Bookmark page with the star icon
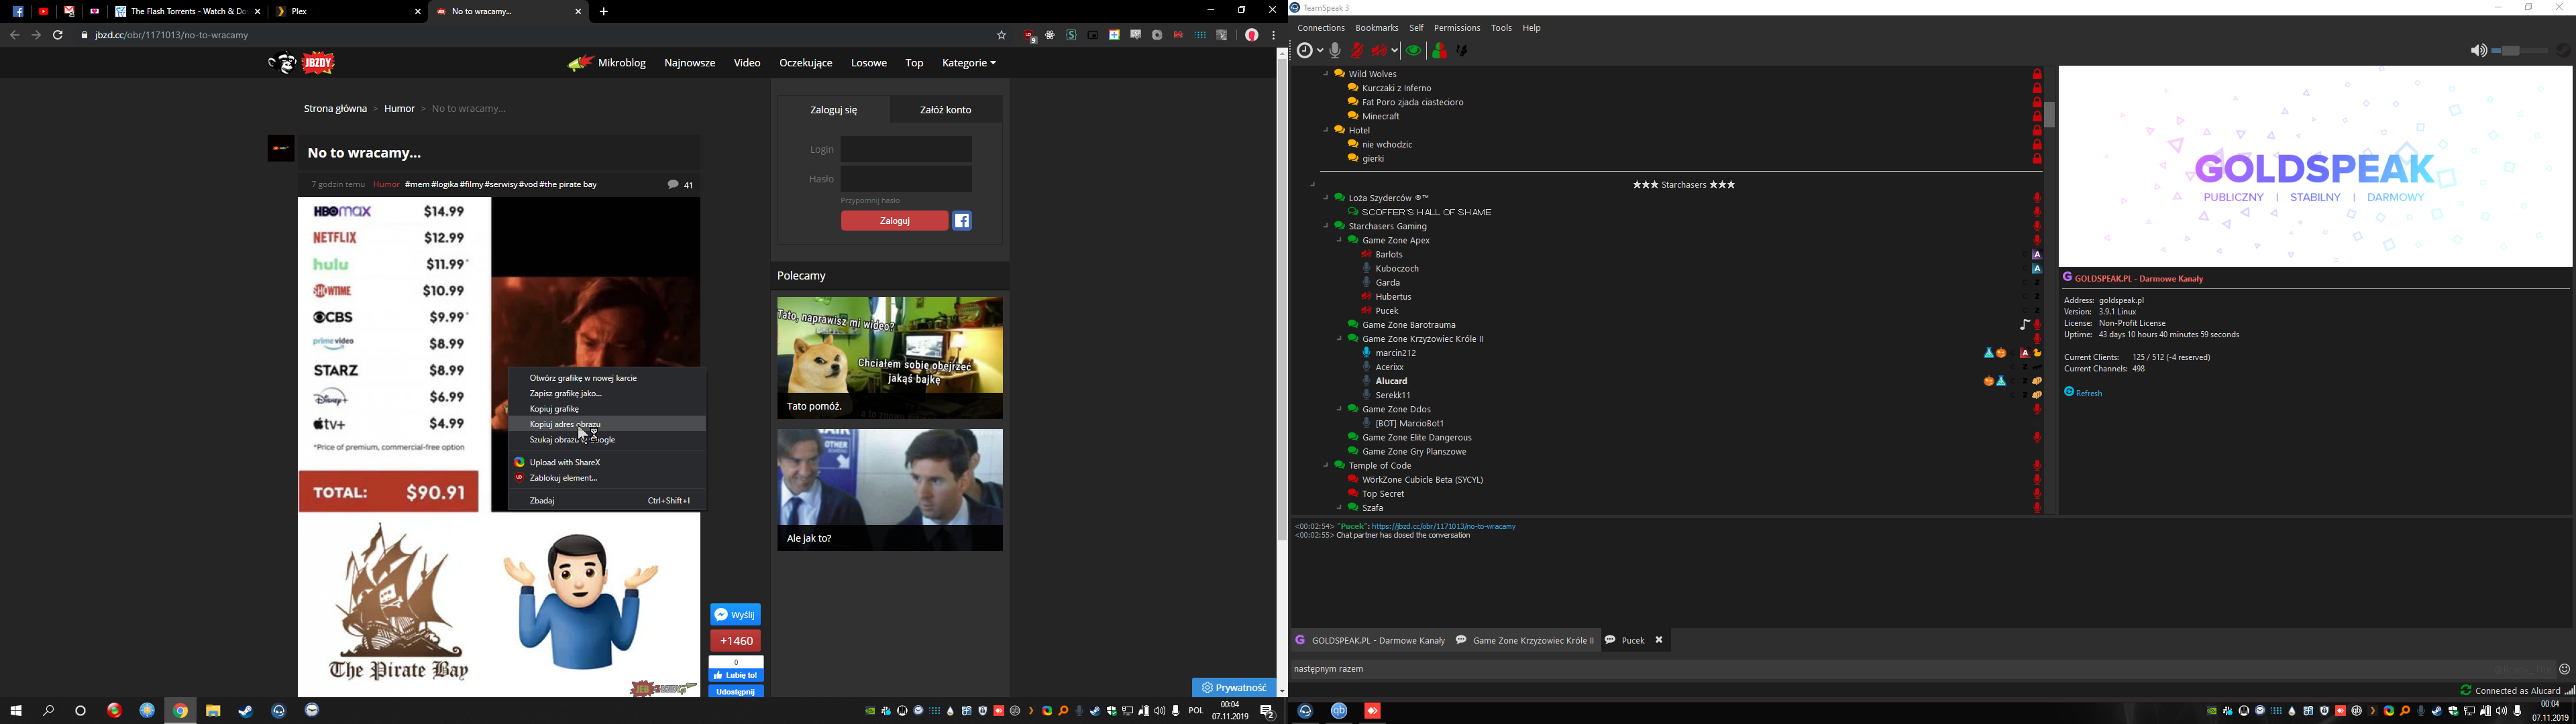This screenshot has height=724, width=2576. tap(1001, 35)
